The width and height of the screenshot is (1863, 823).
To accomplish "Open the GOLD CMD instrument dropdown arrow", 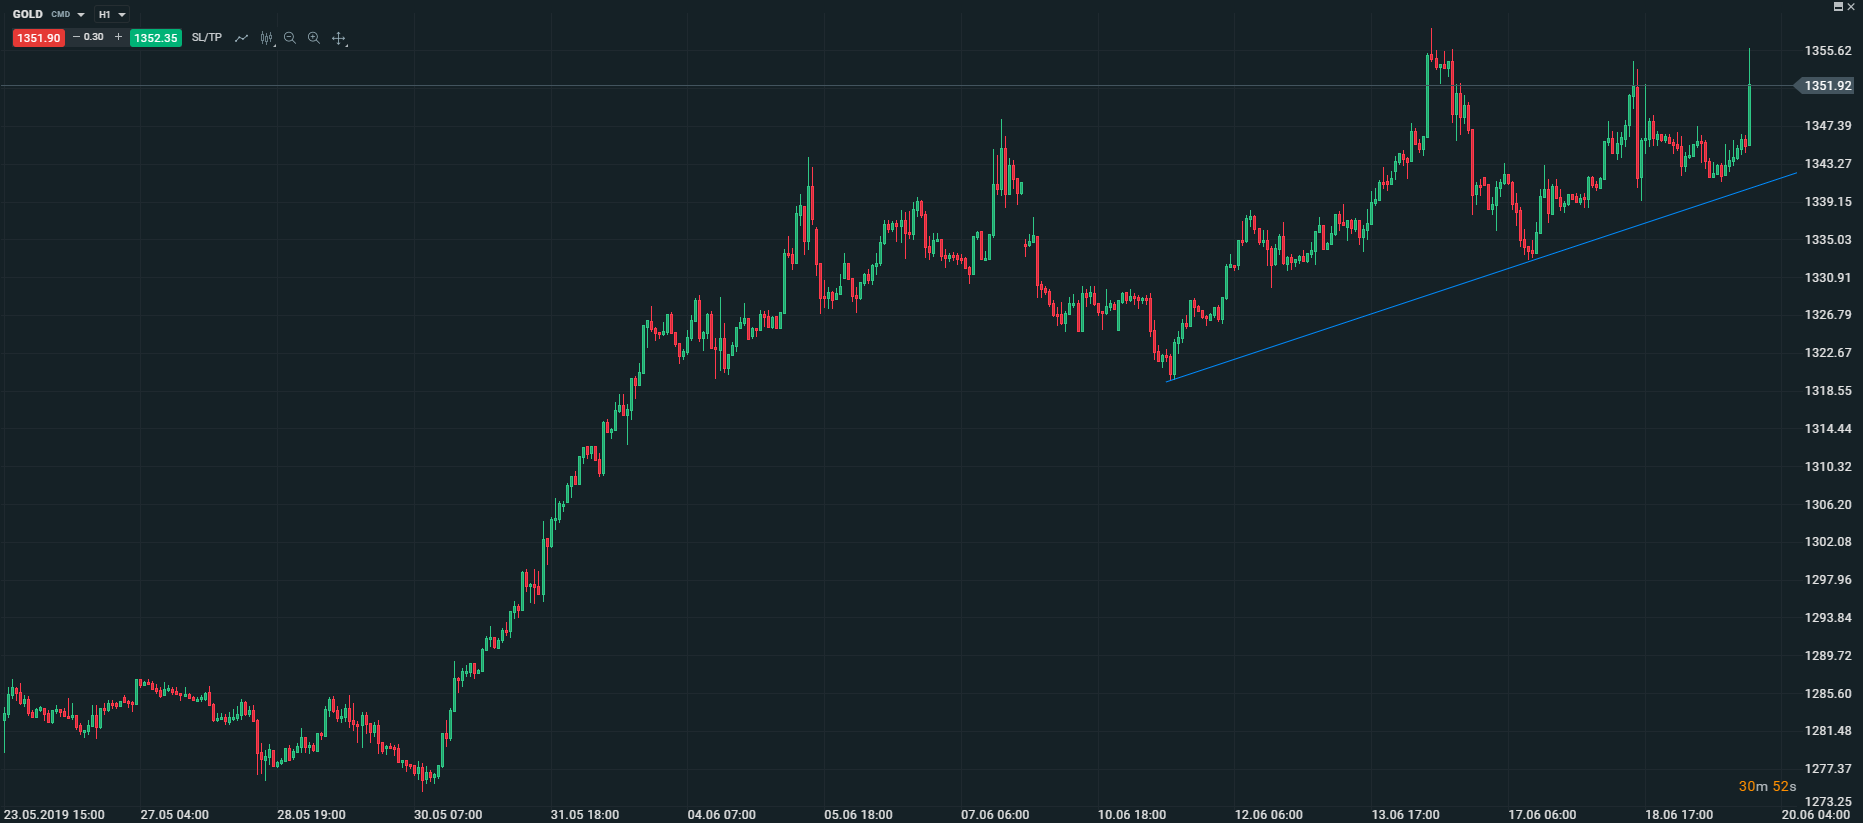I will pyautogui.click(x=81, y=15).
